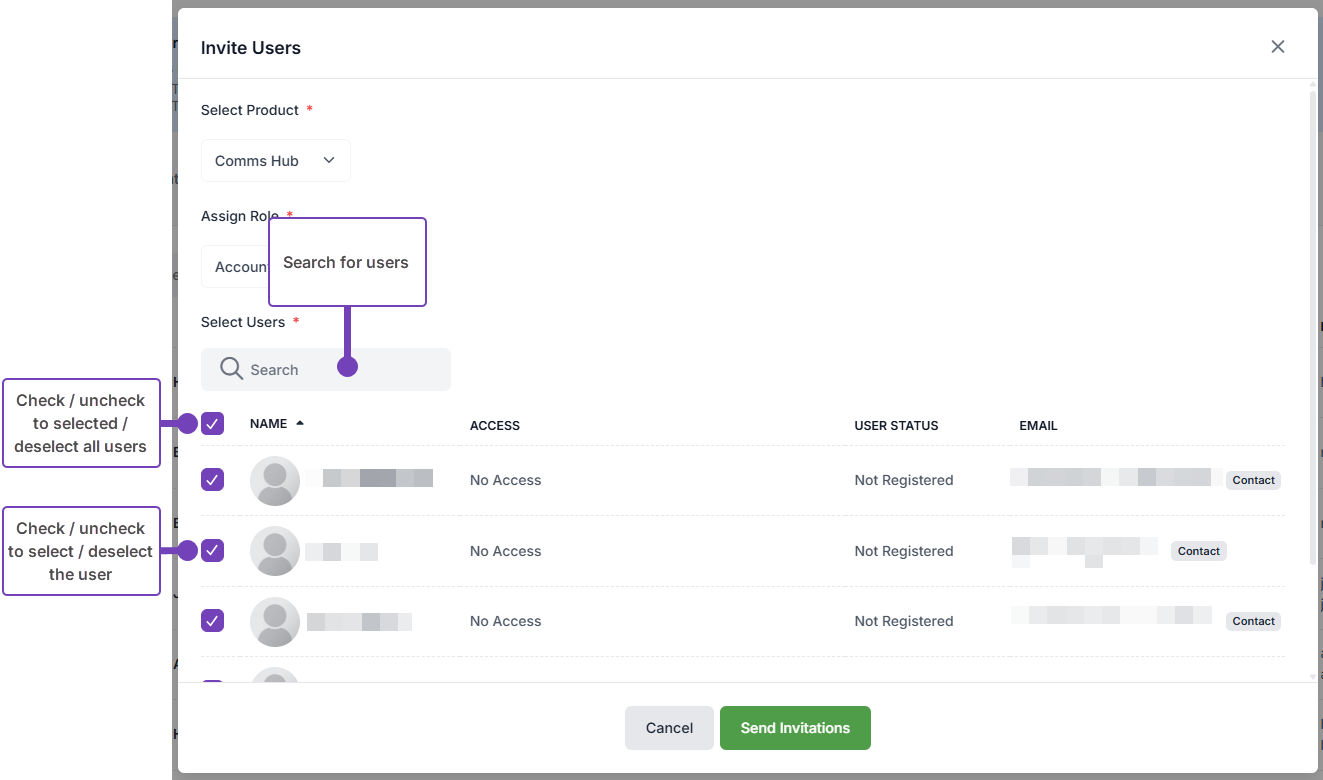
Task: Click the NAME column sort arrow
Action: pyautogui.click(x=300, y=424)
